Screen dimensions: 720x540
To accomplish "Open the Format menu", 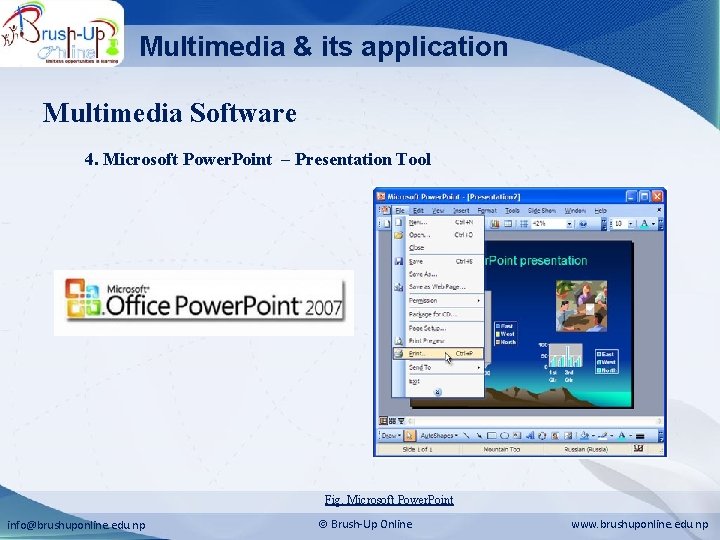I will click(487, 210).
